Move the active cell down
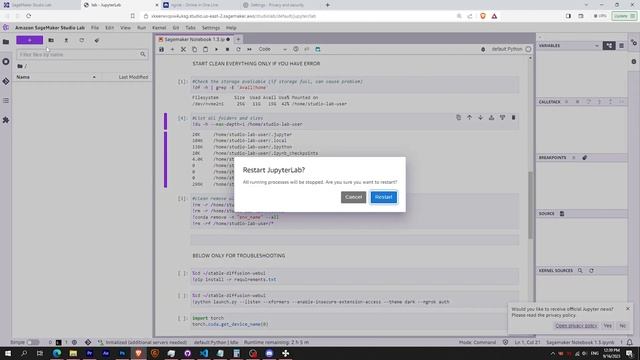640x360 pixels. coord(480,118)
